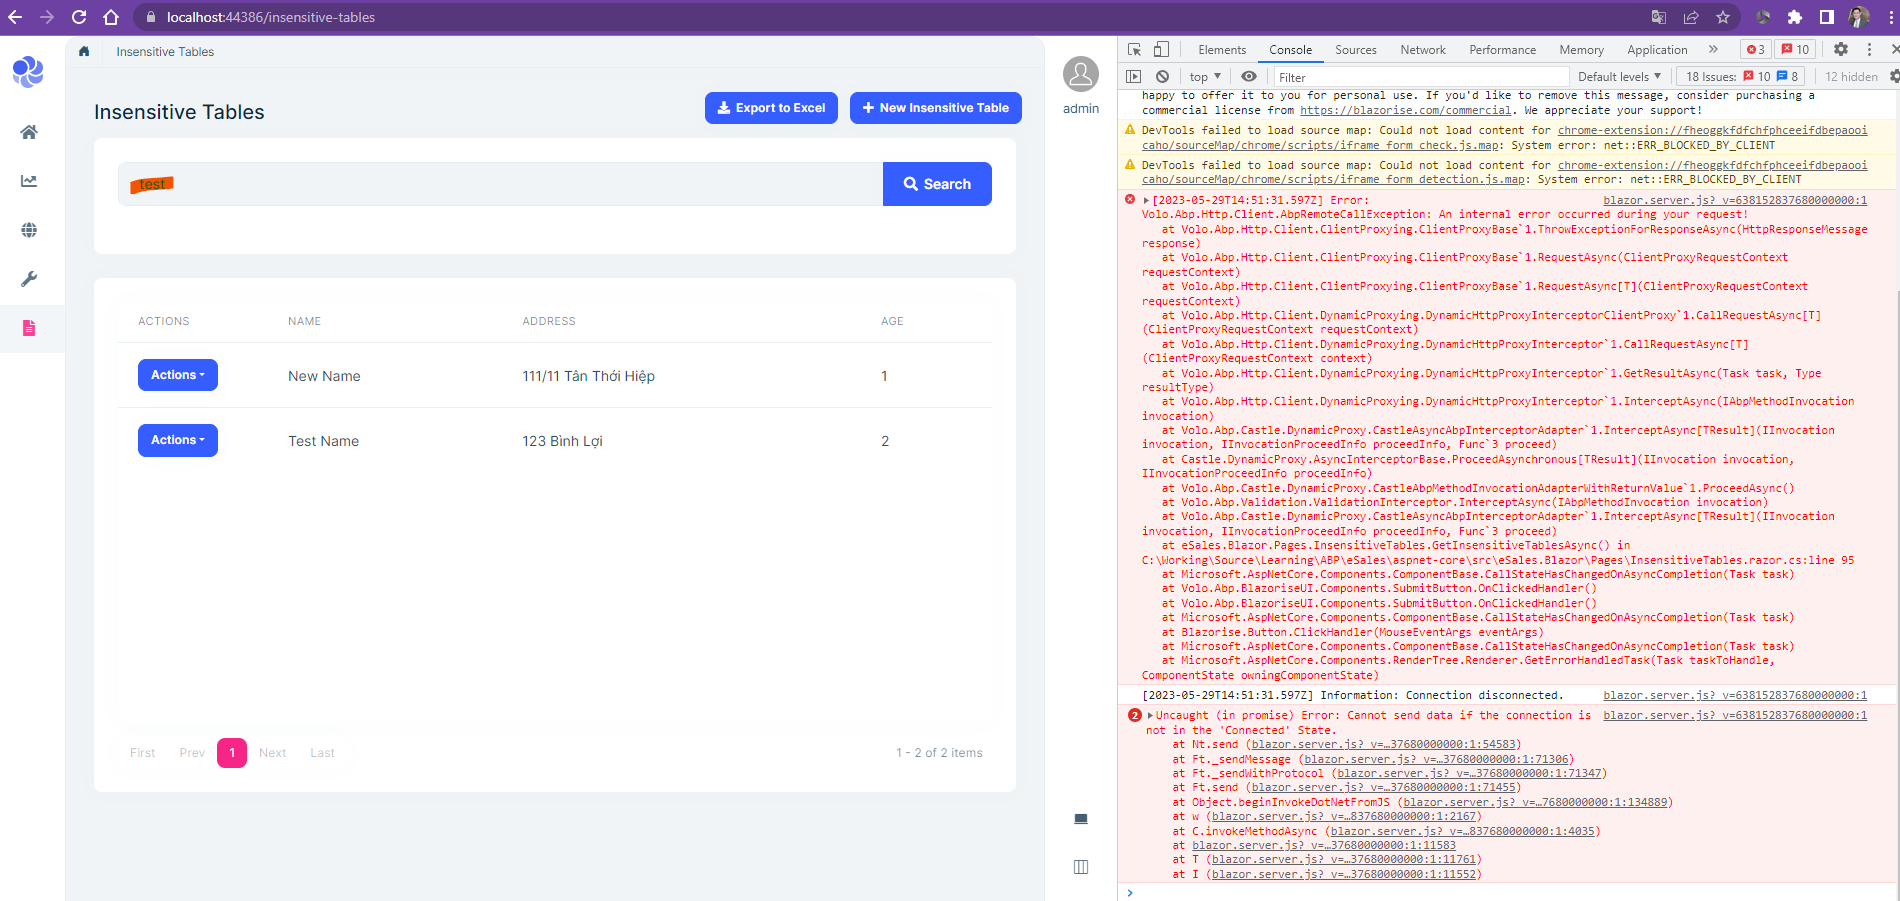Click the blue Search button
This screenshot has height=901, width=1900.
tap(937, 184)
